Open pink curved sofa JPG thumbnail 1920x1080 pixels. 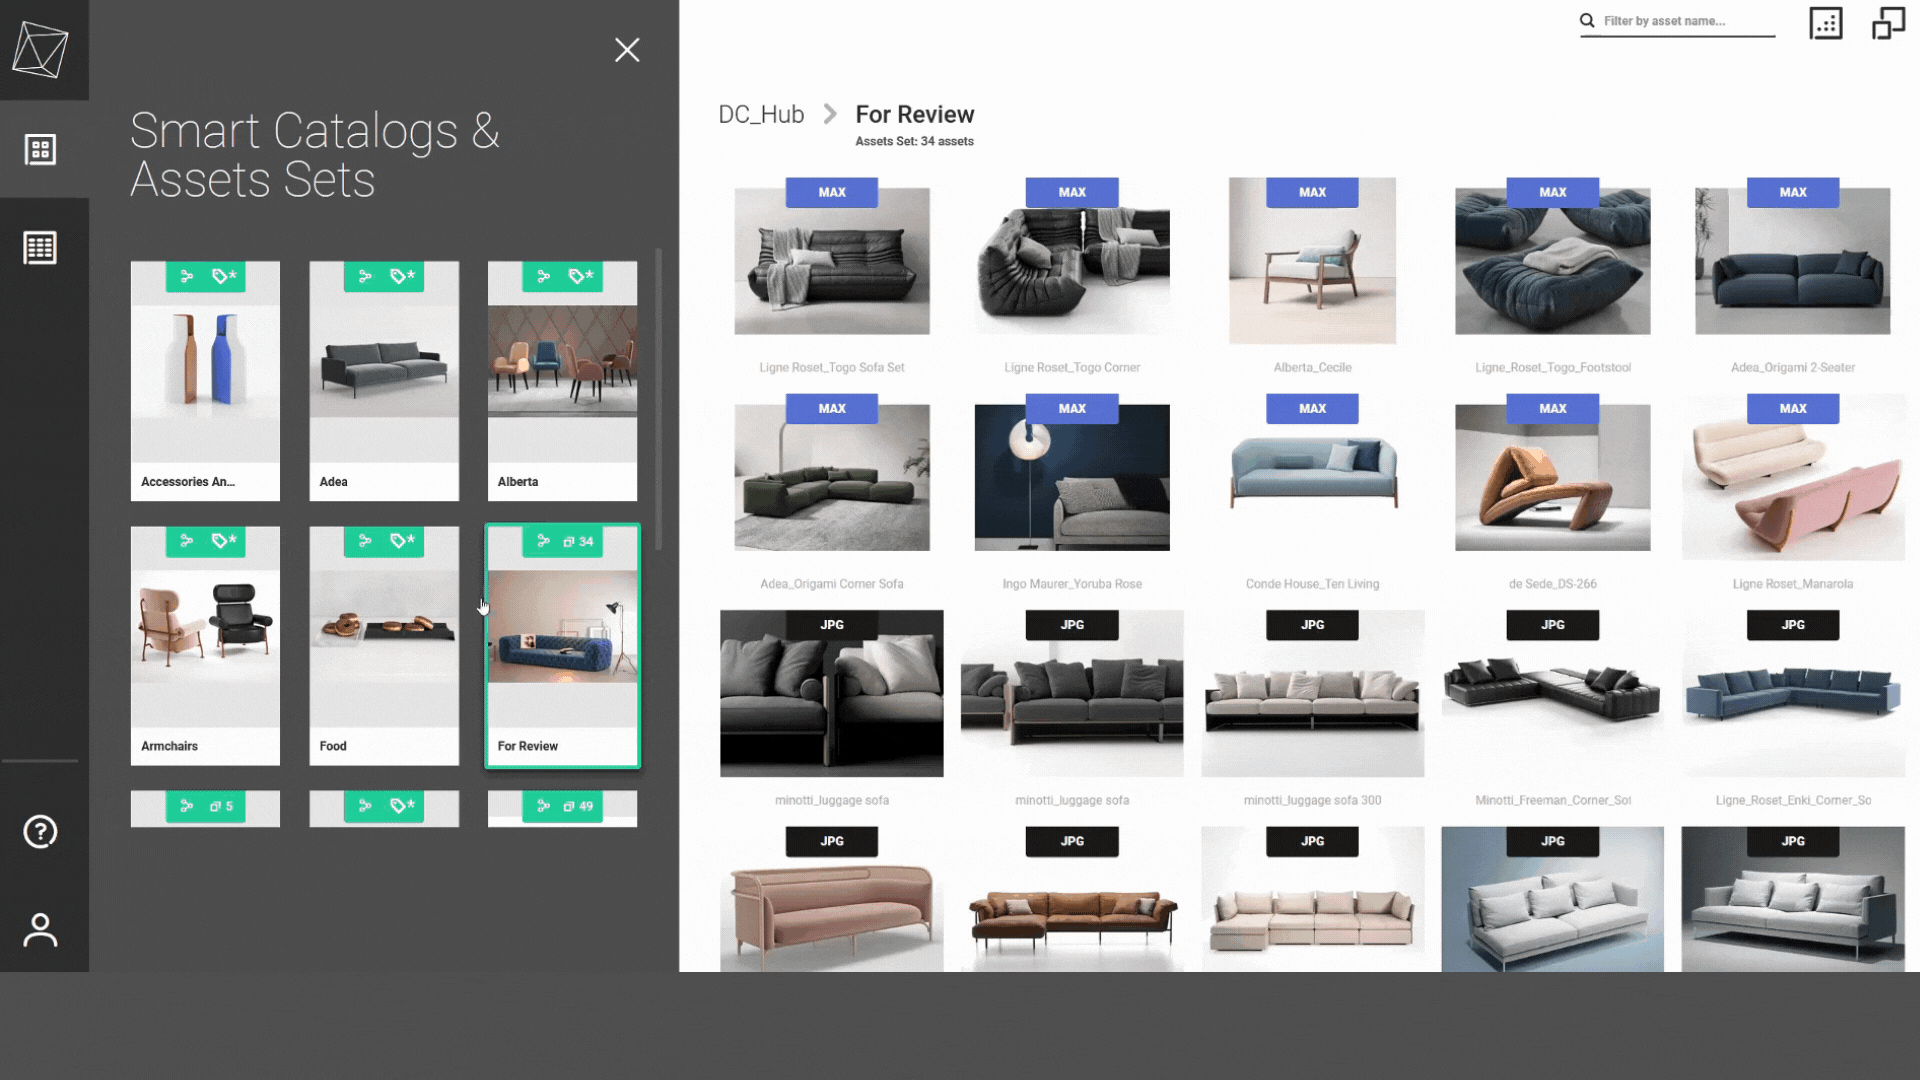(x=832, y=899)
